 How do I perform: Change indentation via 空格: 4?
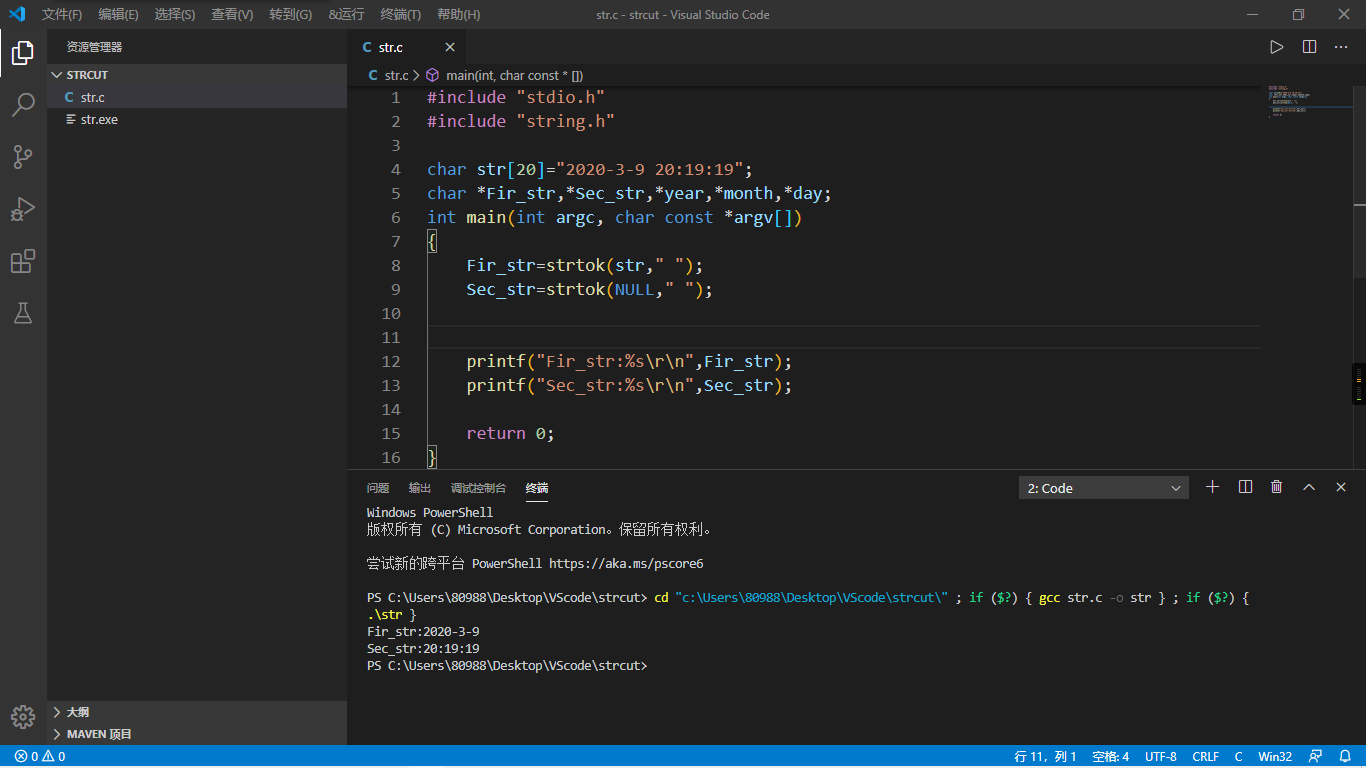click(x=1110, y=757)
